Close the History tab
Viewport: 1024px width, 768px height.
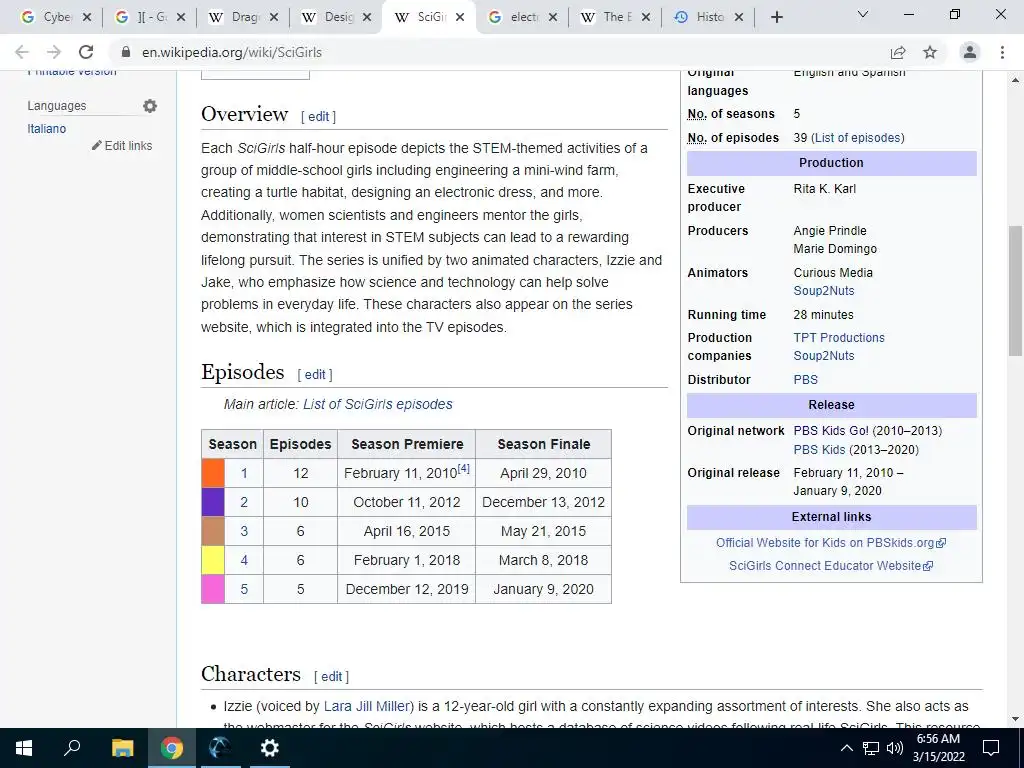739,17
